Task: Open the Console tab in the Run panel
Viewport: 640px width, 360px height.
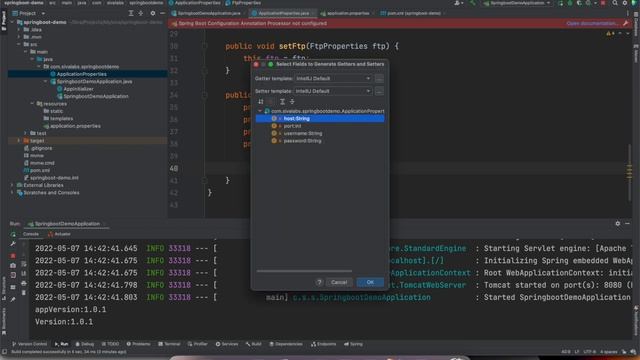Action: click(31, 234)
